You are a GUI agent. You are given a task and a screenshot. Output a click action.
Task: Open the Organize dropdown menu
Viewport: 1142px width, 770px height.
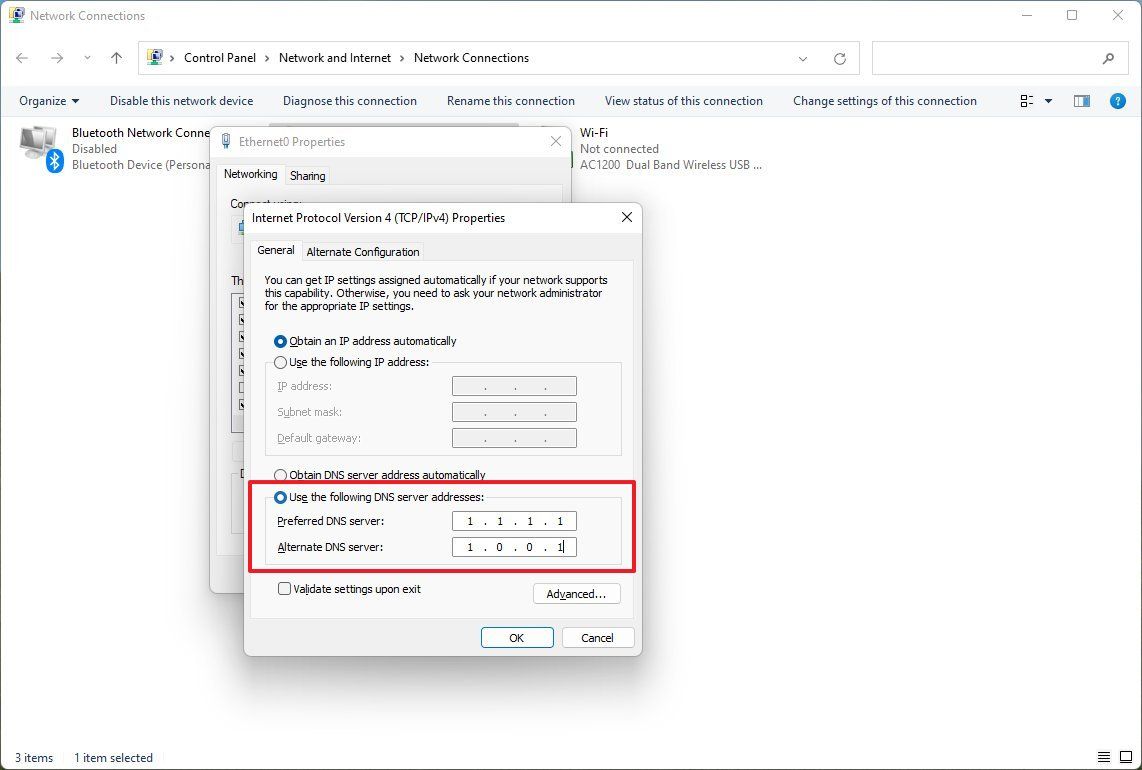coord(48,100)
